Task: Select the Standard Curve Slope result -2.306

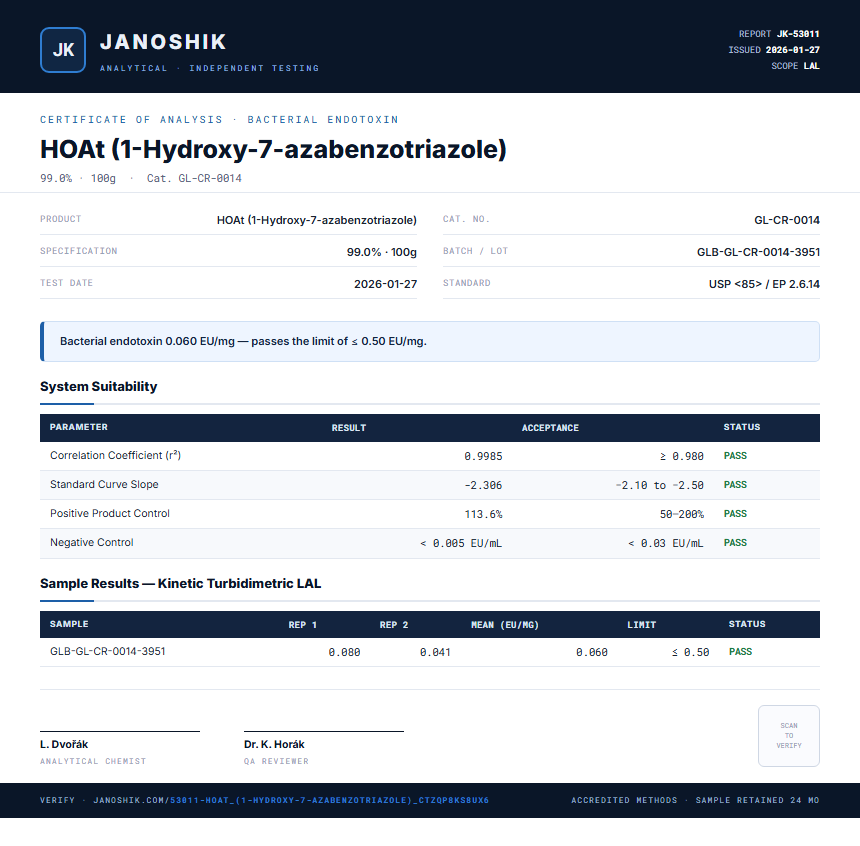Action: point(483,486)
